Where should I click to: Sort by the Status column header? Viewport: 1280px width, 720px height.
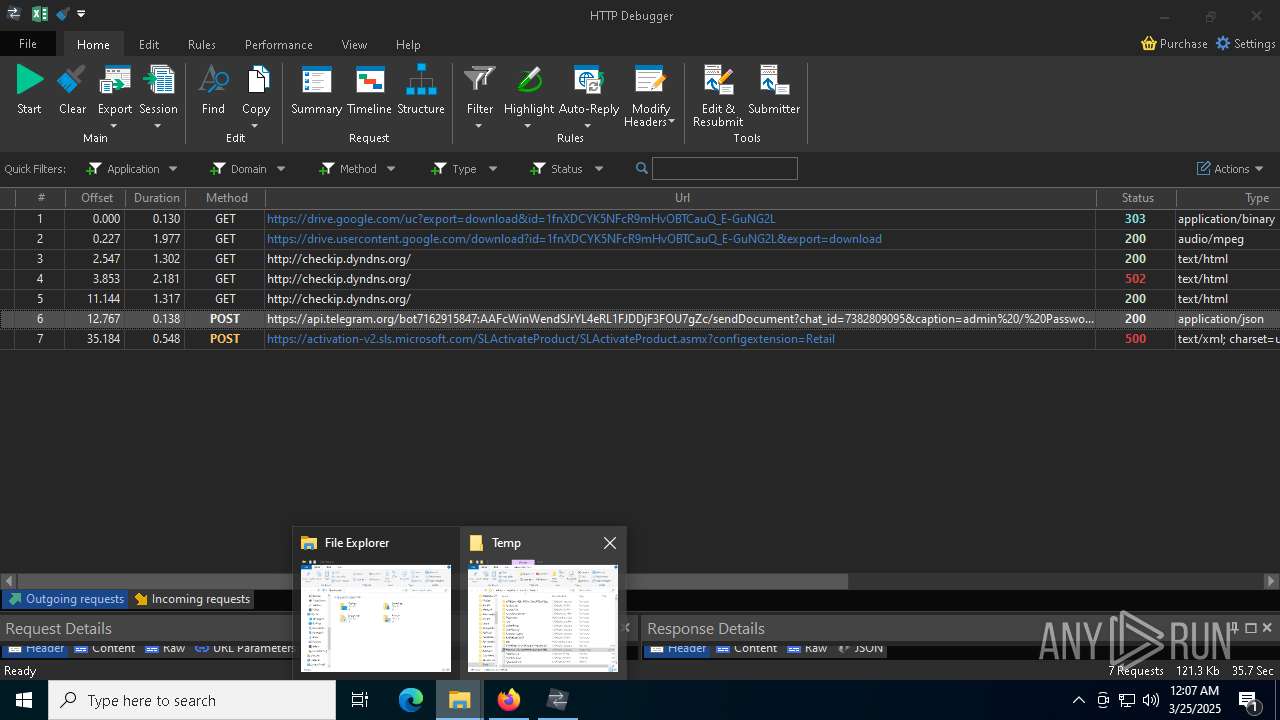1137,198
